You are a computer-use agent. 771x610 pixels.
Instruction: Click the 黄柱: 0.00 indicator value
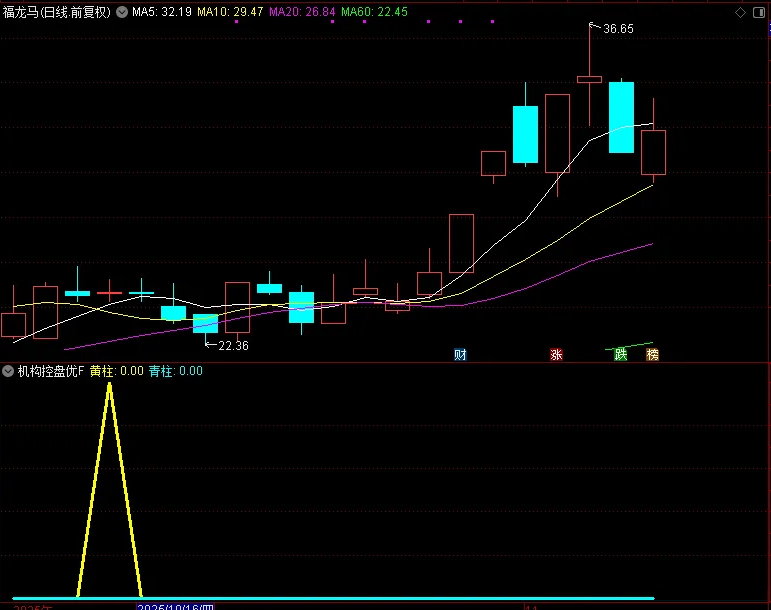pyautogui.click(x=116, y=371)
